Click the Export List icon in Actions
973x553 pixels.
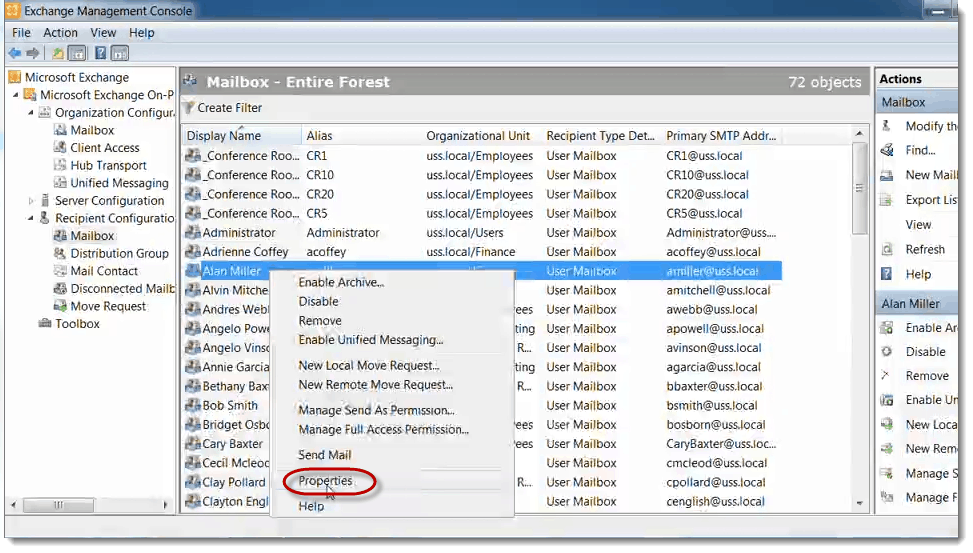click(x=887, y=200)
